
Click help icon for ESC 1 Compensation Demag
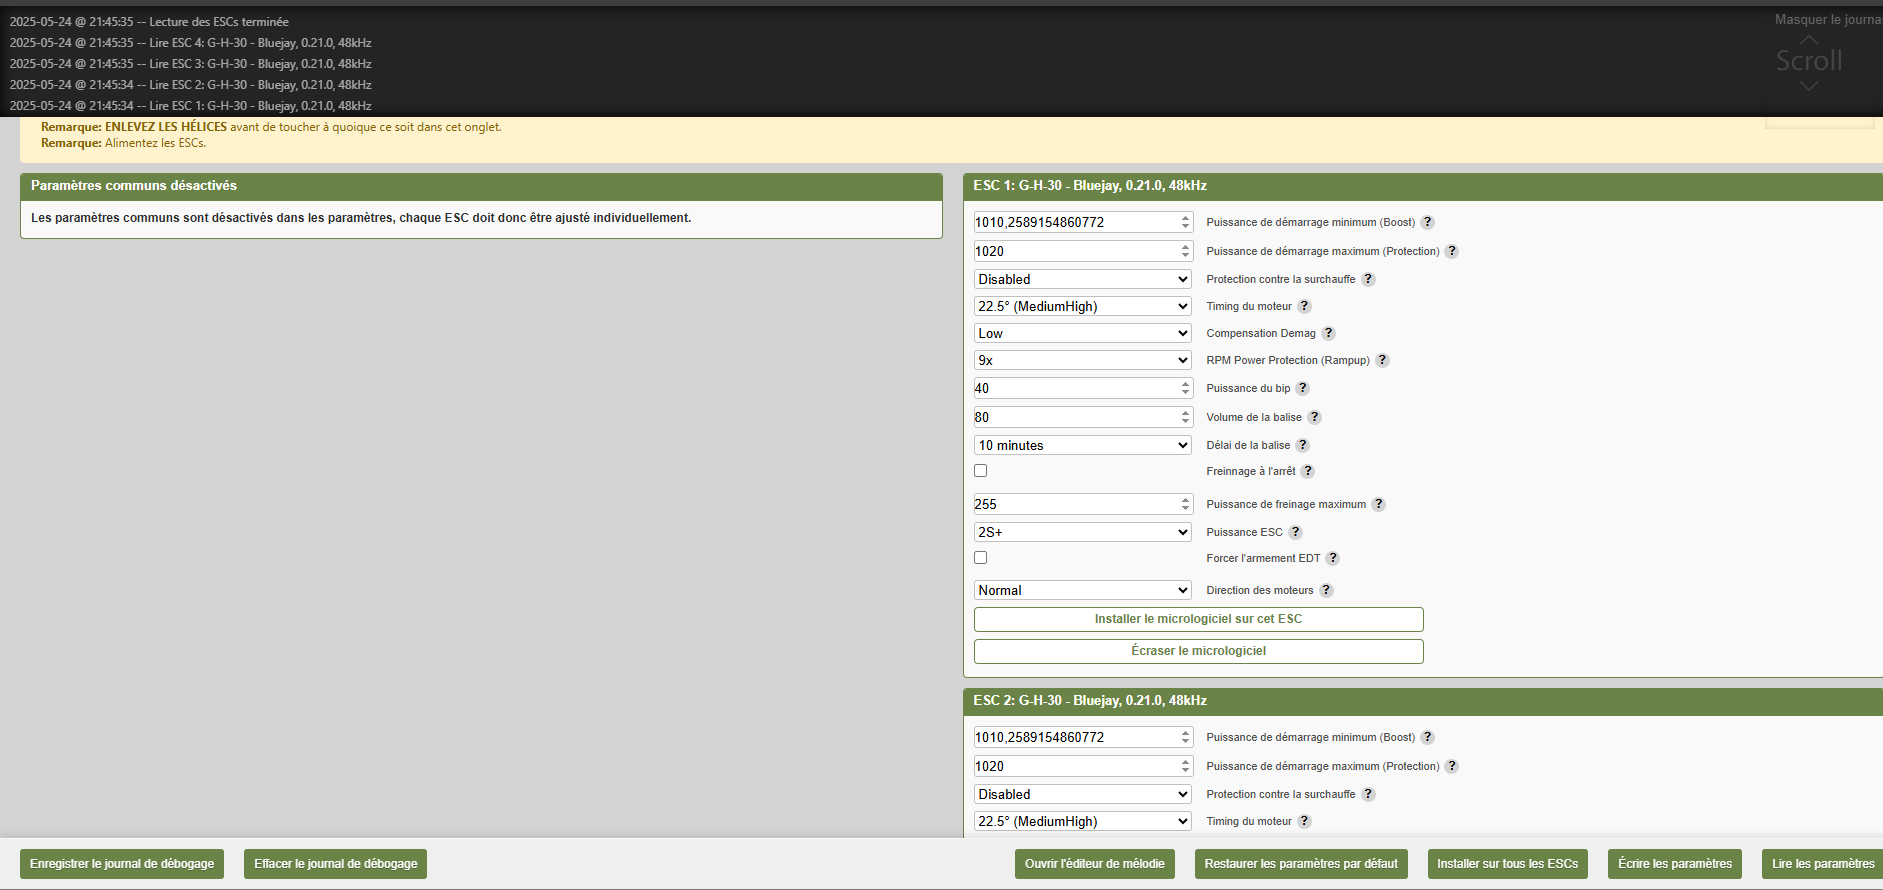coord(1328,334)
